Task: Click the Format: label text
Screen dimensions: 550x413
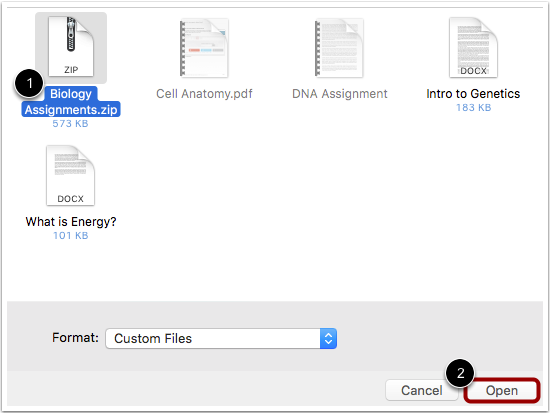Action: pos(75,338)
